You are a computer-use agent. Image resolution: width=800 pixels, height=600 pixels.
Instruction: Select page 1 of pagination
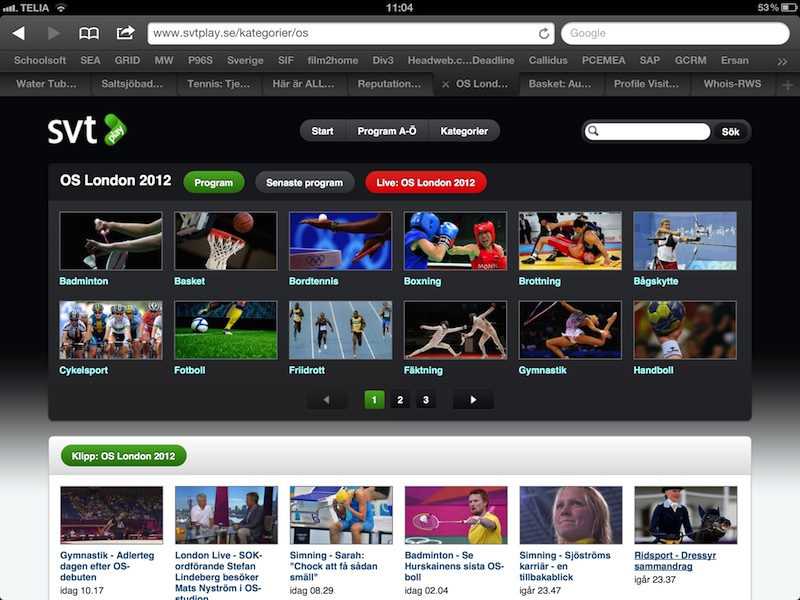point(374,399)
